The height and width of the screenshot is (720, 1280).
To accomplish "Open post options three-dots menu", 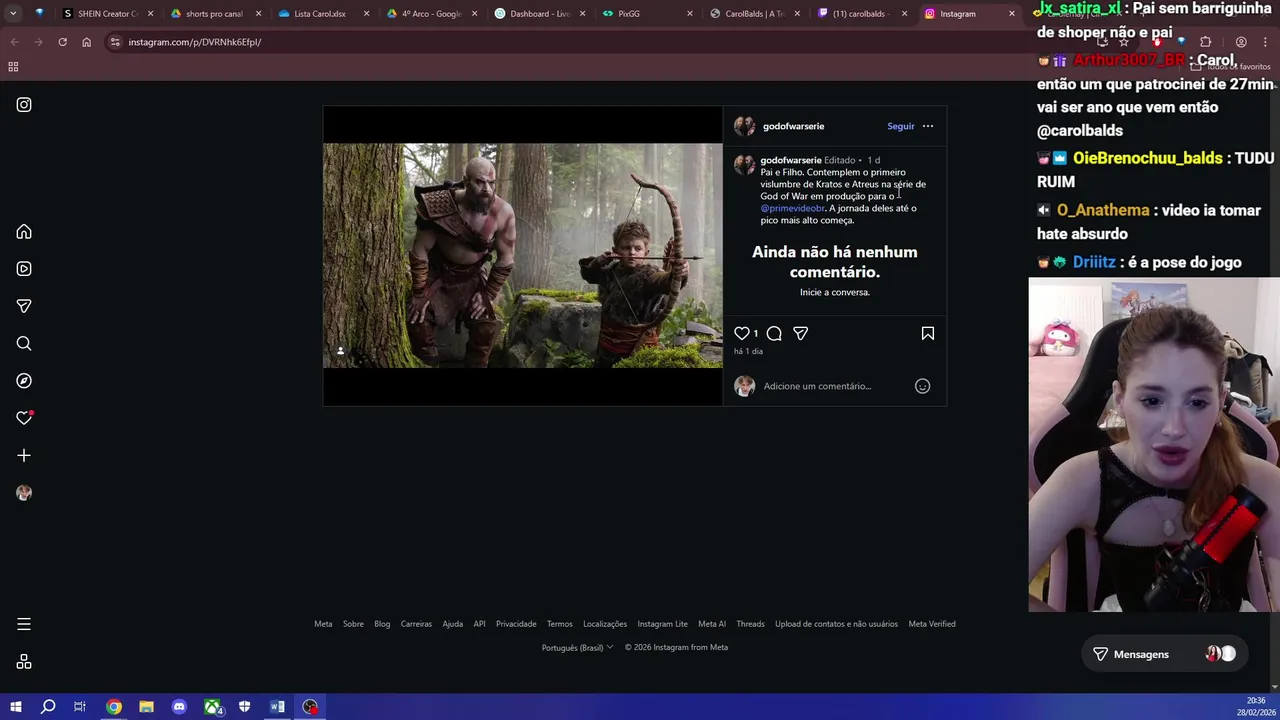I will point(928,126).
